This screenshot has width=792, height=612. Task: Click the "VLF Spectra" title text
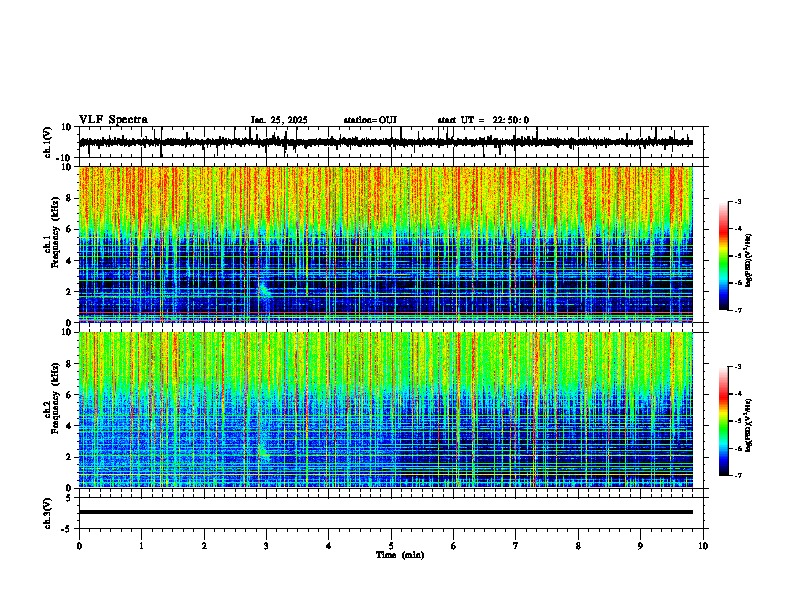113,120
